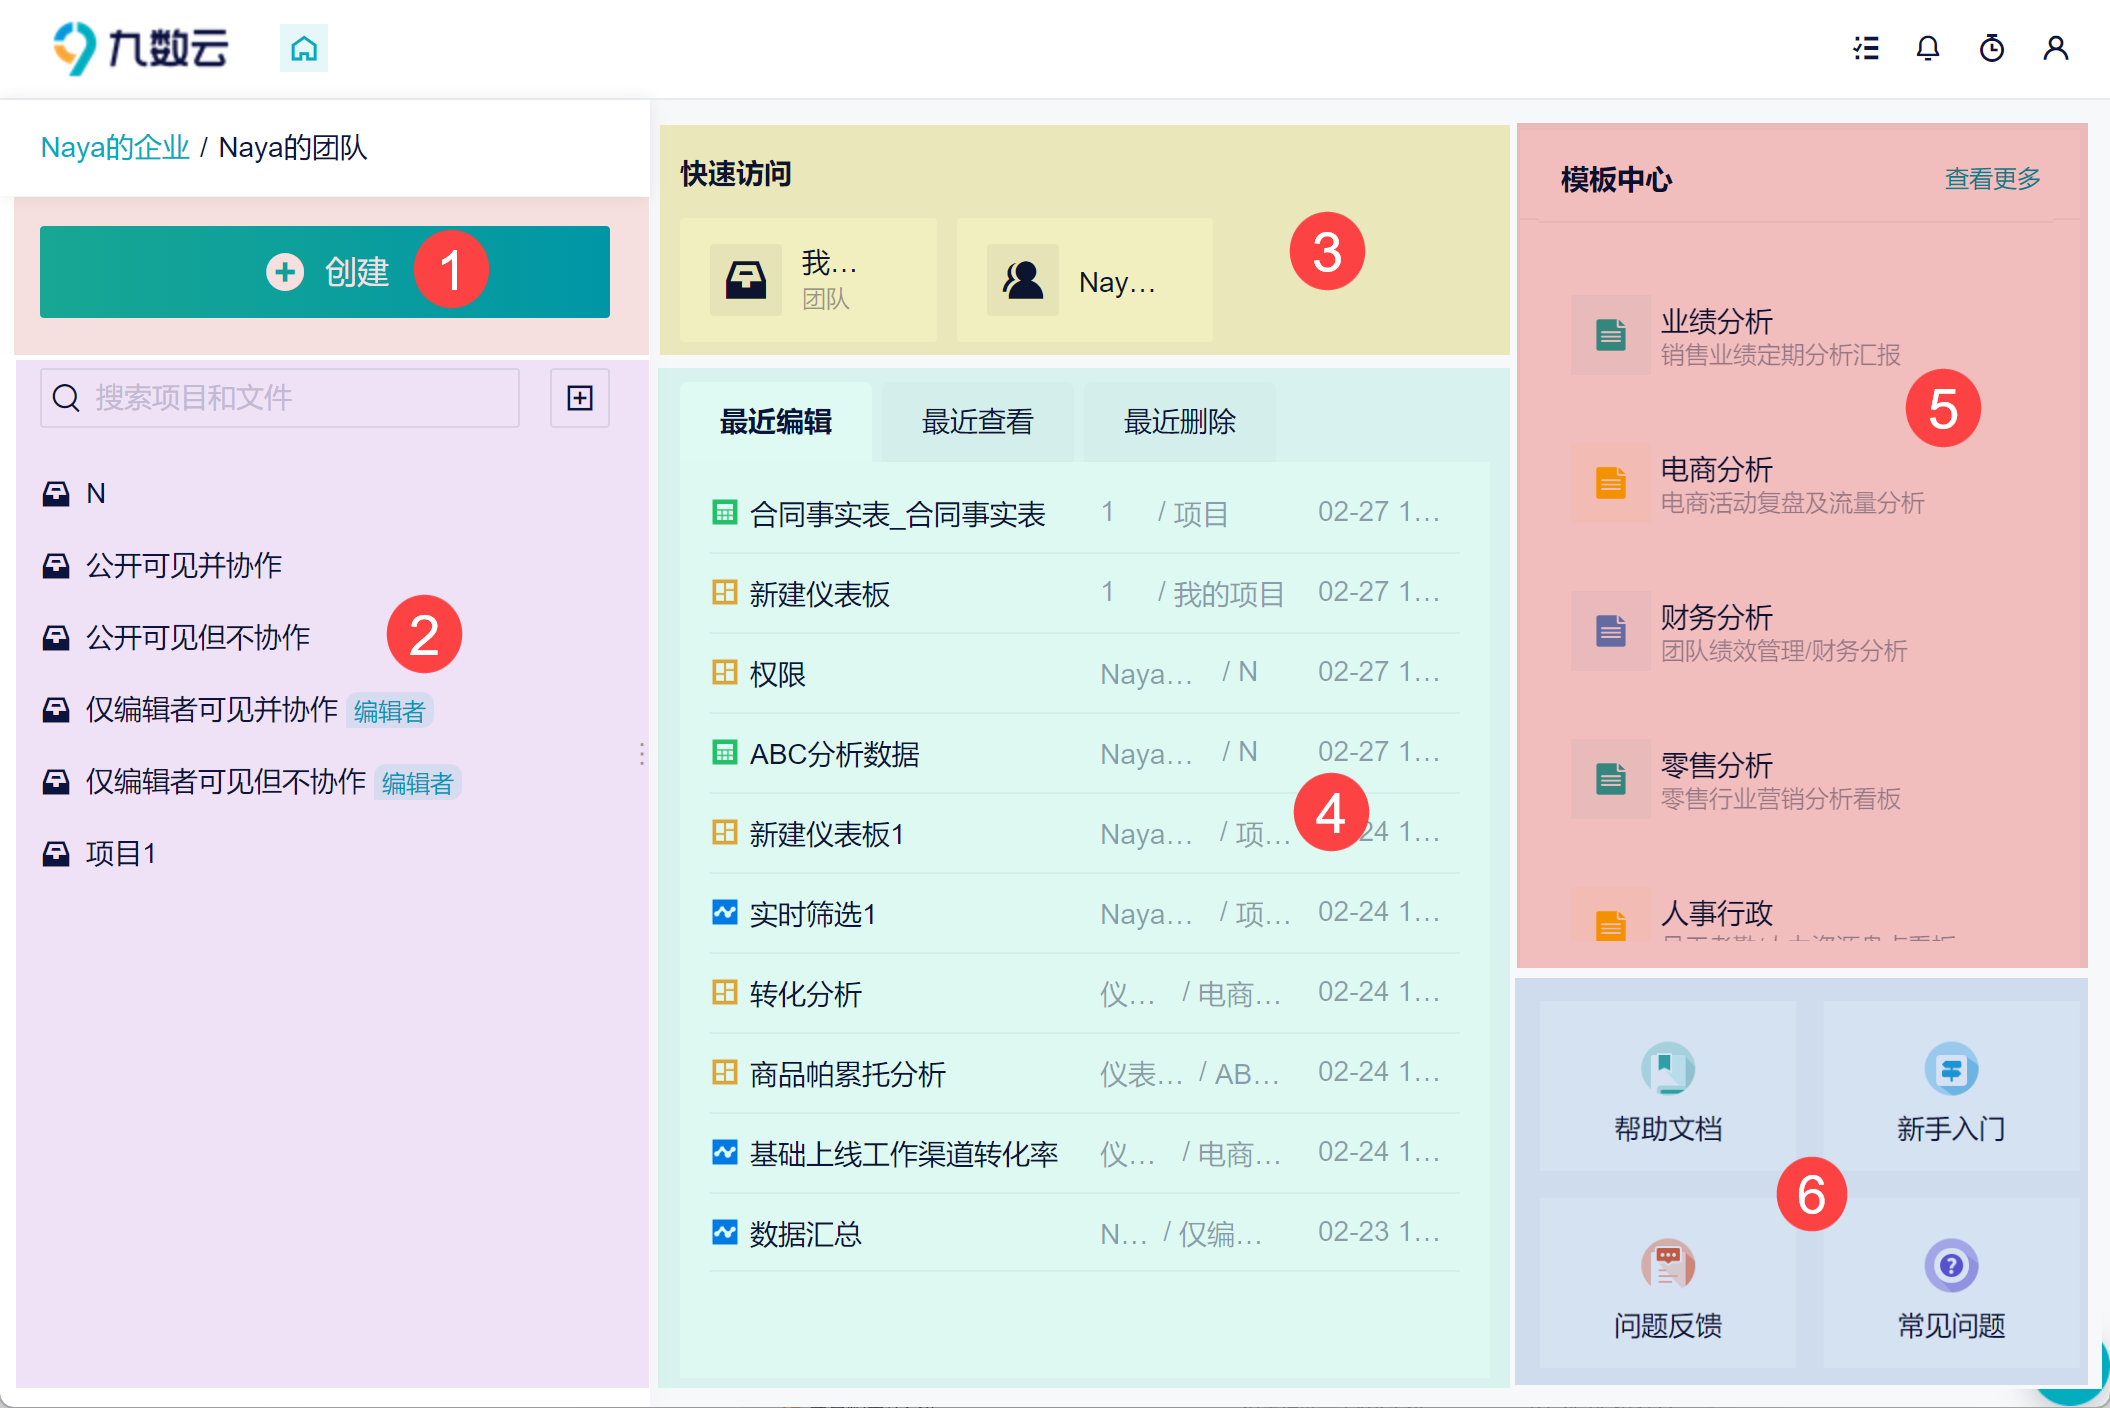Open the 新手入门 beginner guide icon
The height and width of the screenshot is (1408, 2110).
[1950, 1068]
